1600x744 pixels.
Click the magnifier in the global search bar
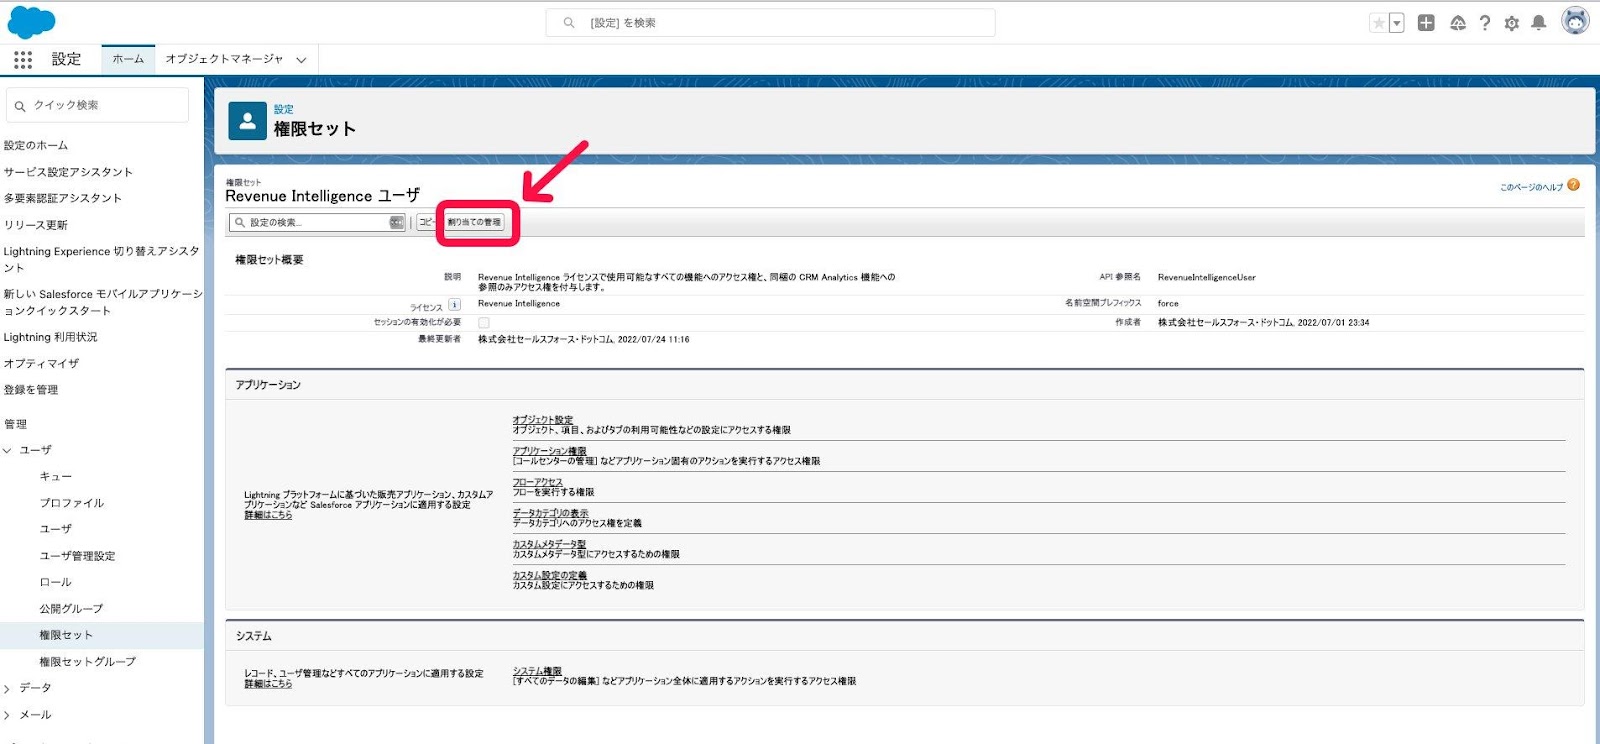[569, 23]
